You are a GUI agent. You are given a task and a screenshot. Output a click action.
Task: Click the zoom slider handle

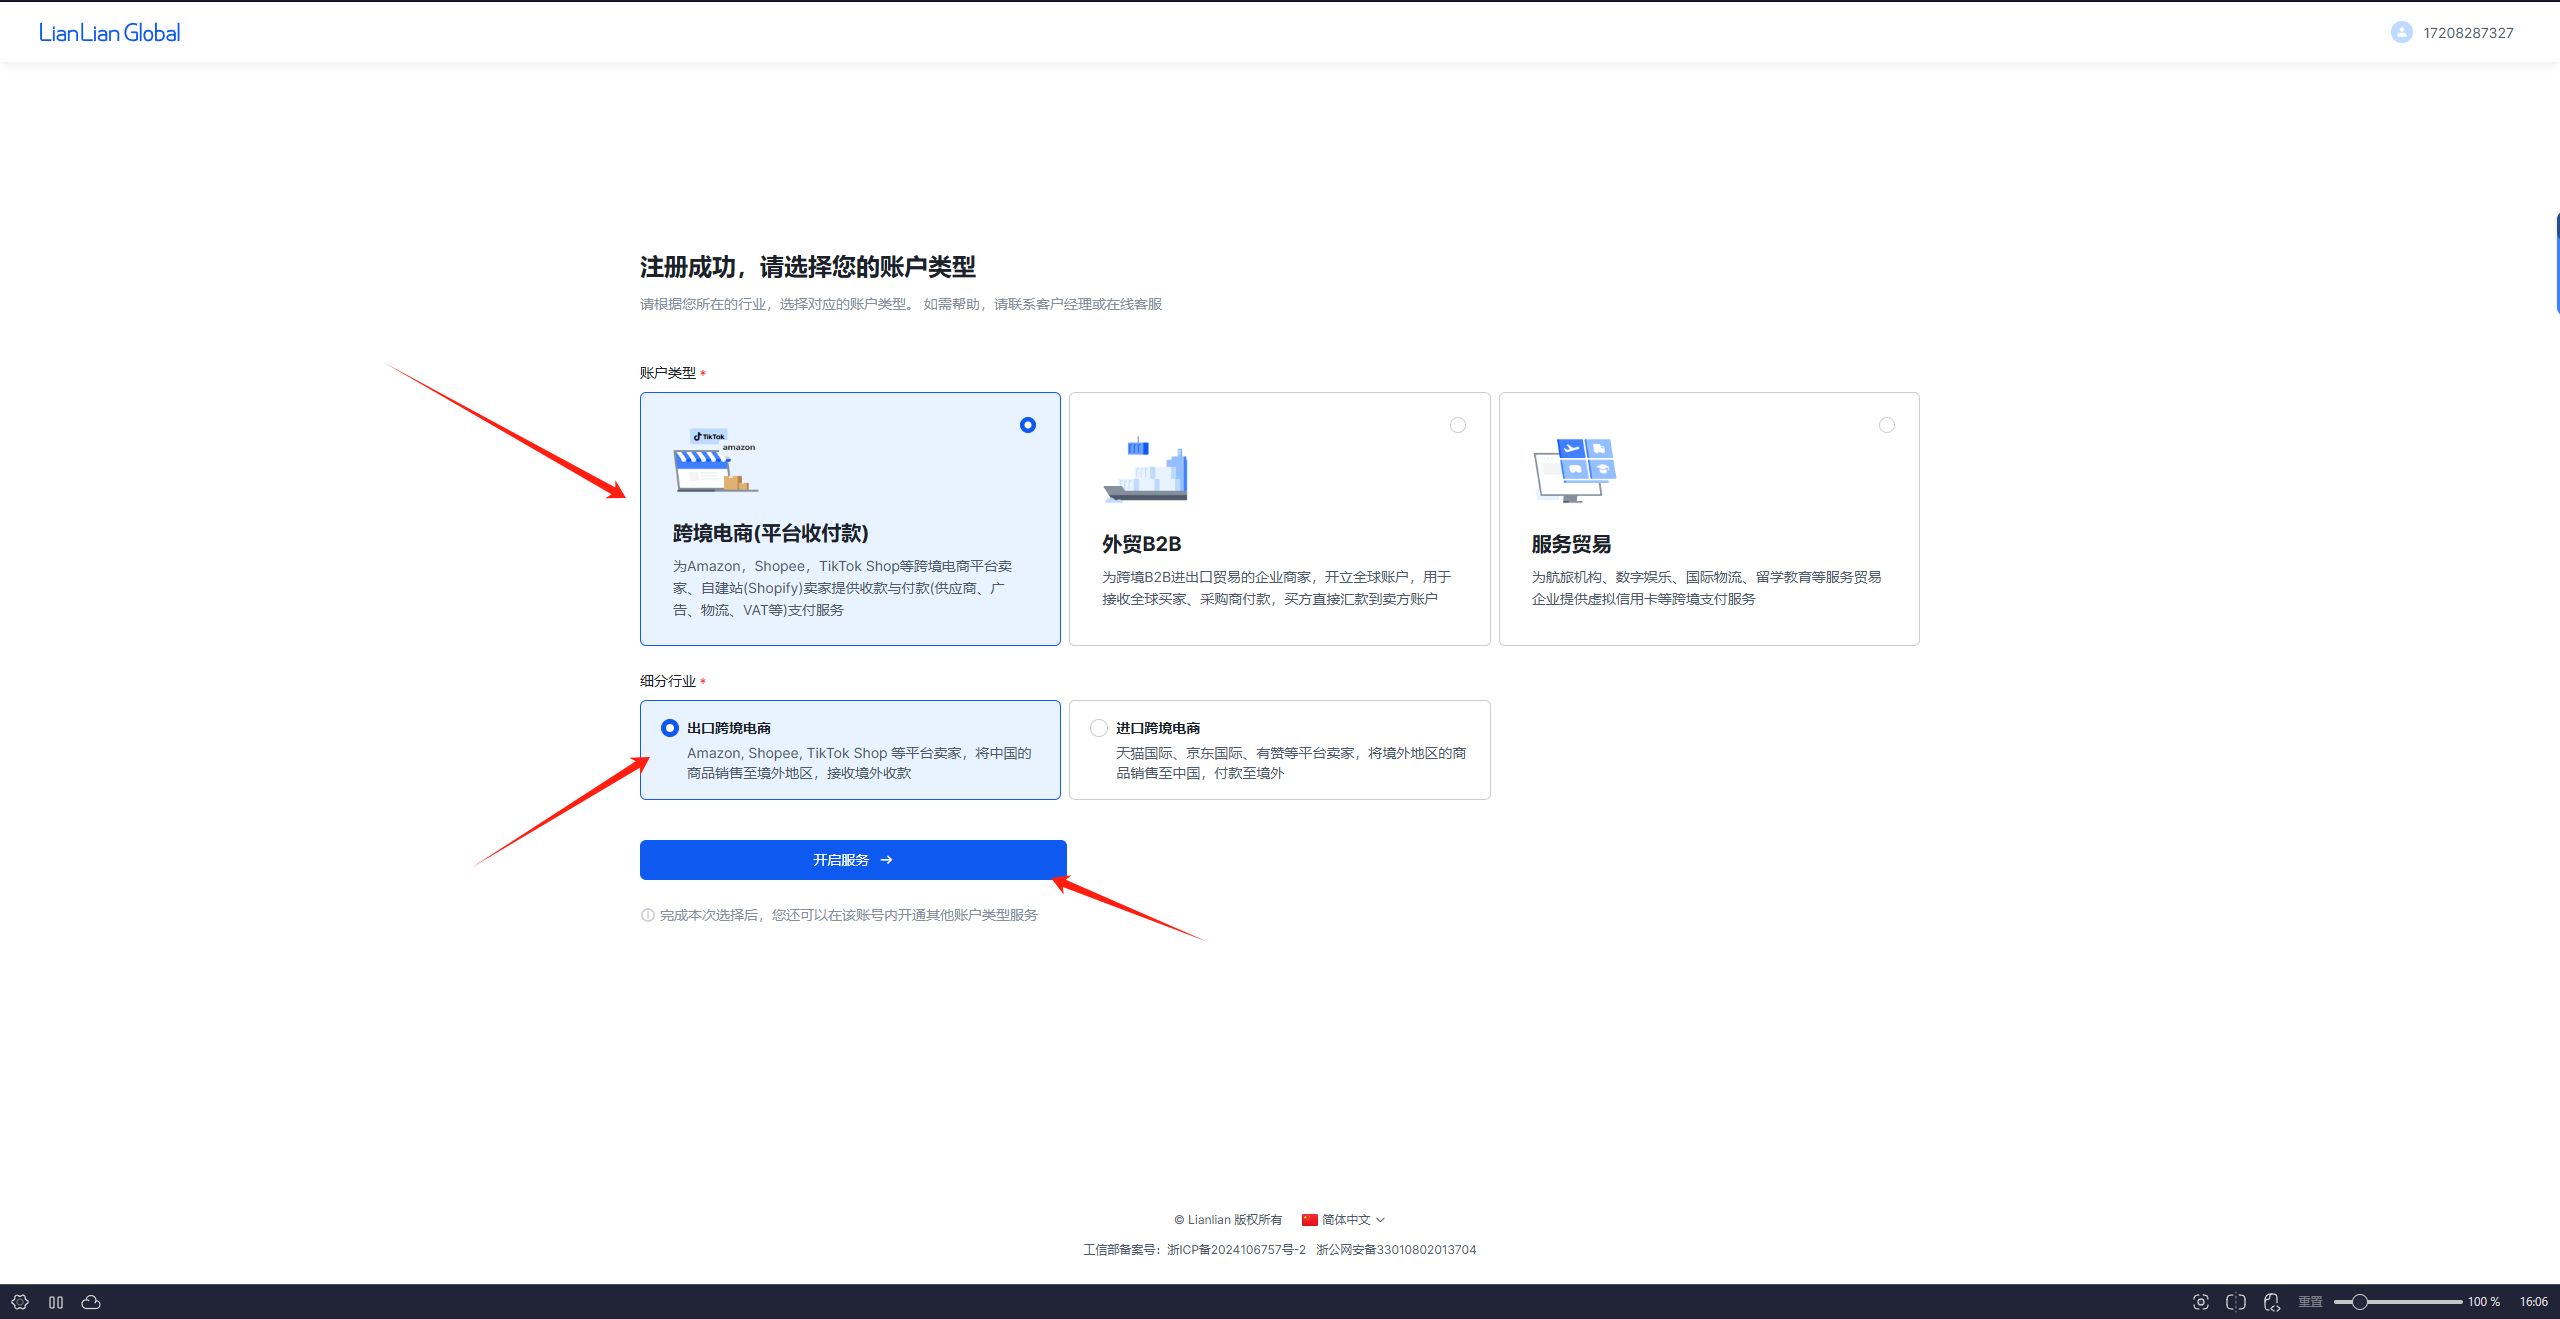point(2359,1302)
